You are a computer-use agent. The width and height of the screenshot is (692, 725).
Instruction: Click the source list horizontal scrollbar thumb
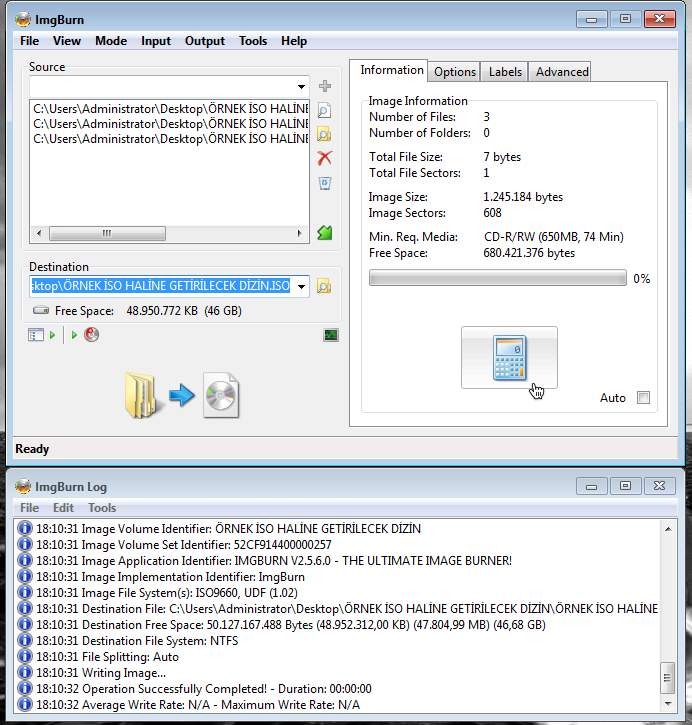point(107,233)
